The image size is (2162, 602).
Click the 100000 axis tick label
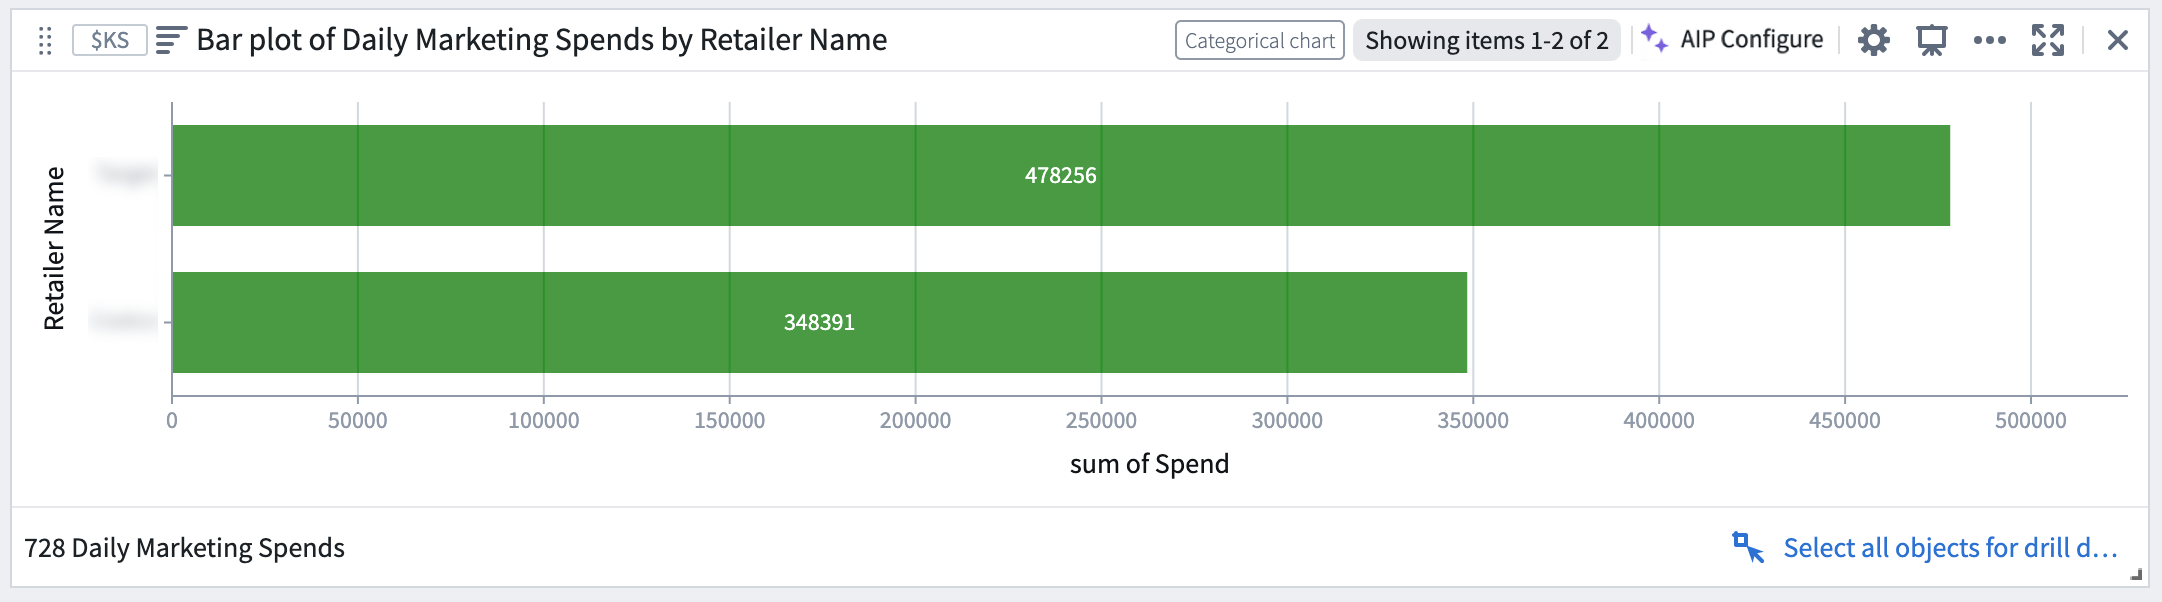click(x=543, y=420)
